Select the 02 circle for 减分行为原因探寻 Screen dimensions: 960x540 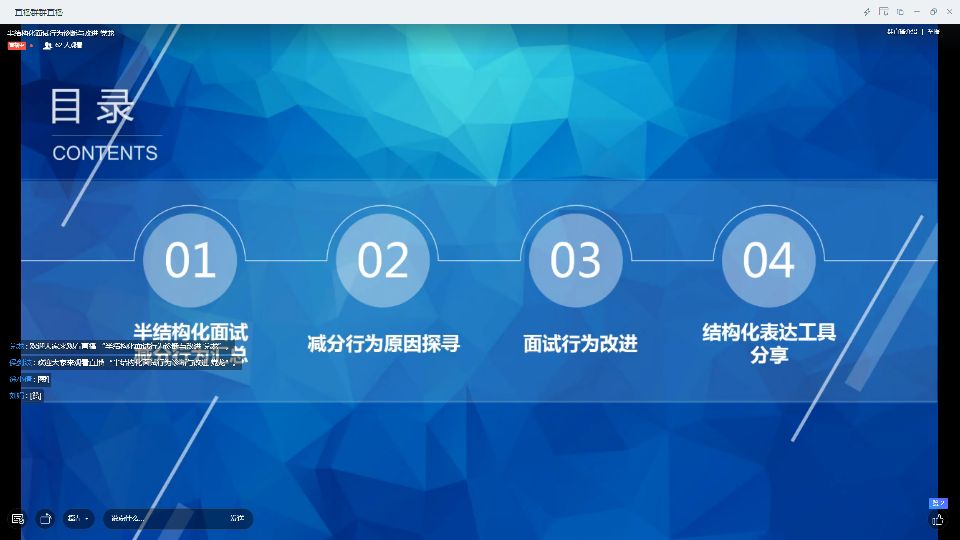point(383,260)
